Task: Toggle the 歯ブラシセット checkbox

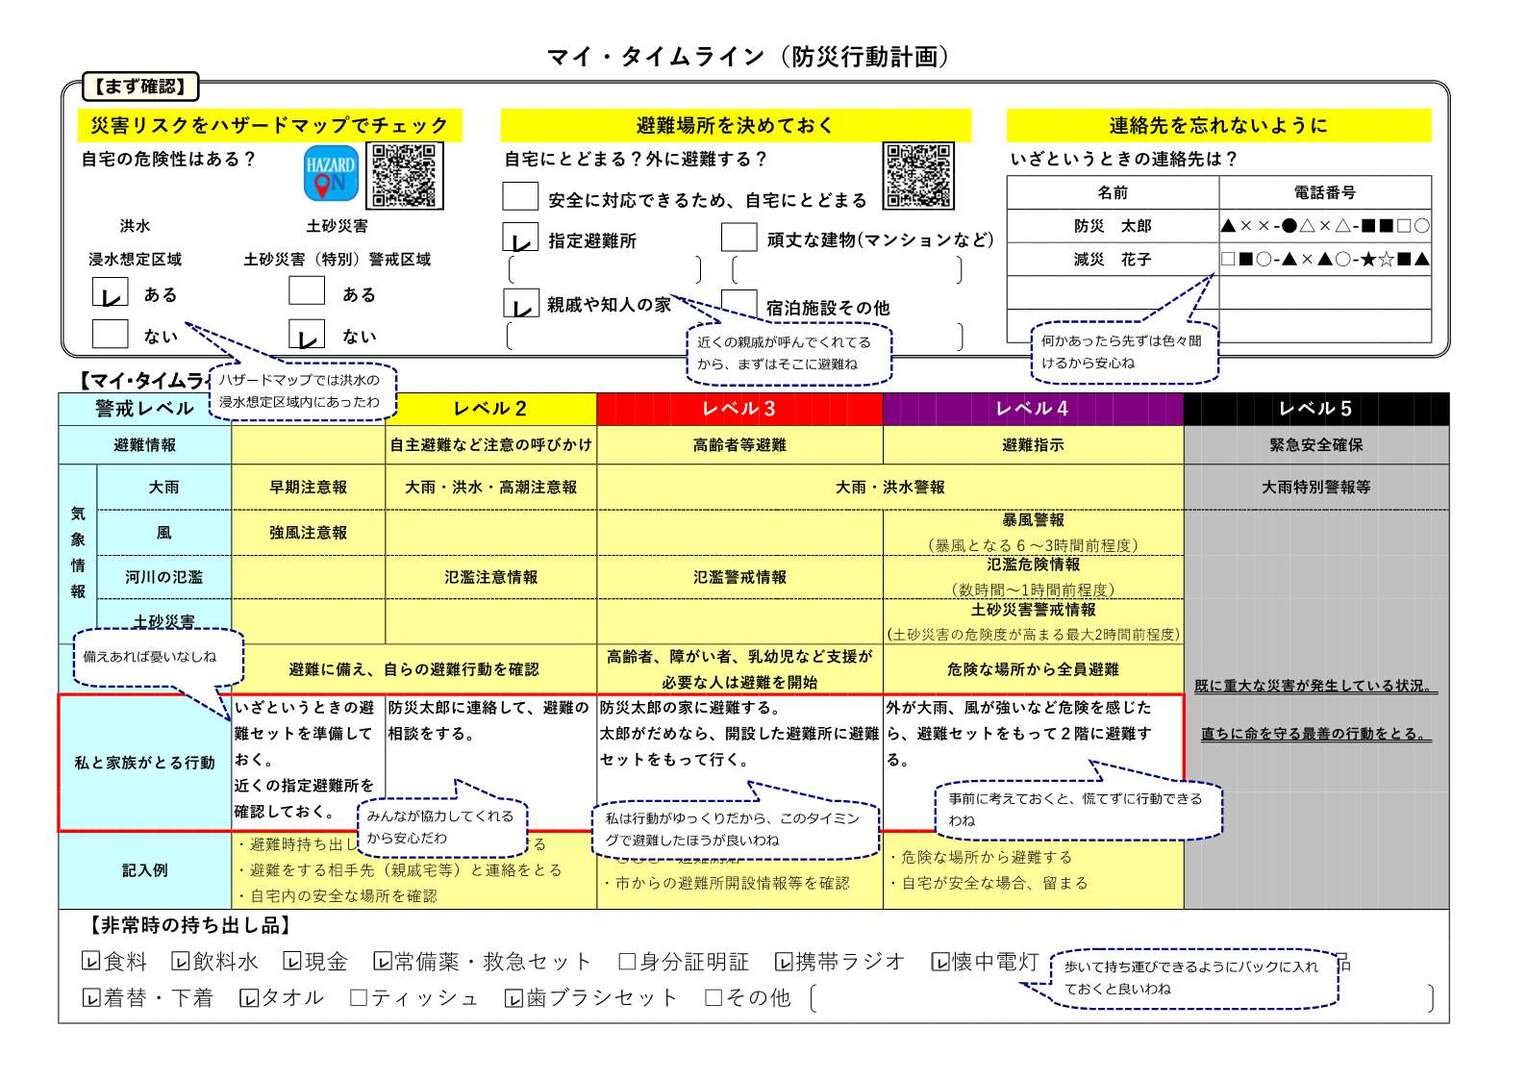Action: (514, 998)
